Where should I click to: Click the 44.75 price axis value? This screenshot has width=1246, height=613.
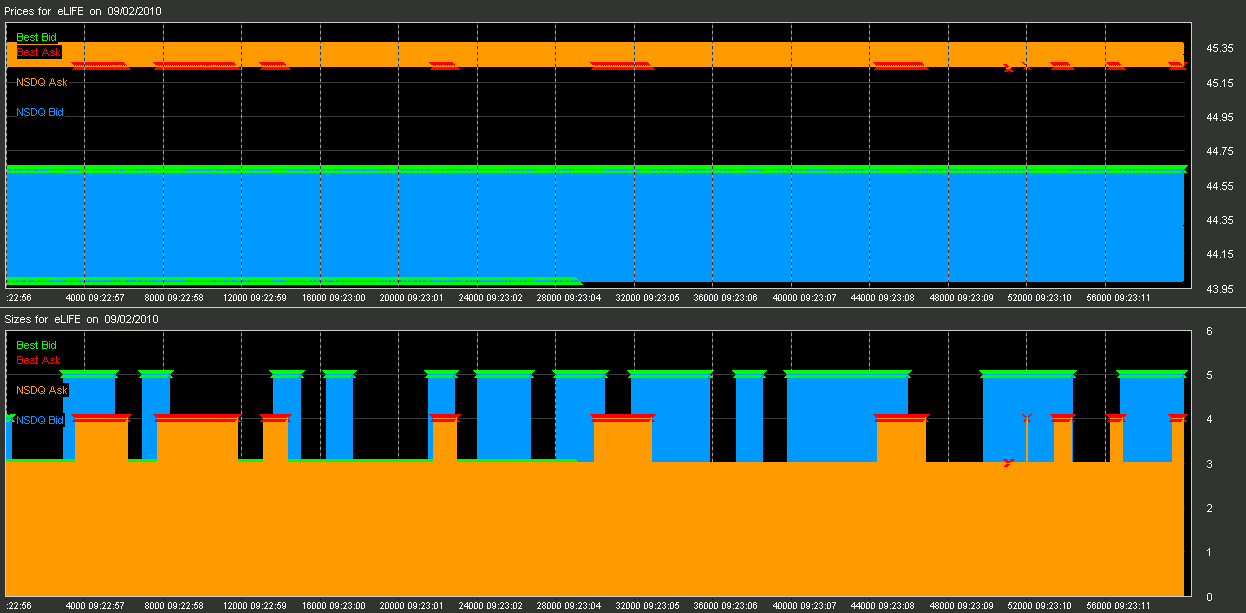(x=1220, y=151)
